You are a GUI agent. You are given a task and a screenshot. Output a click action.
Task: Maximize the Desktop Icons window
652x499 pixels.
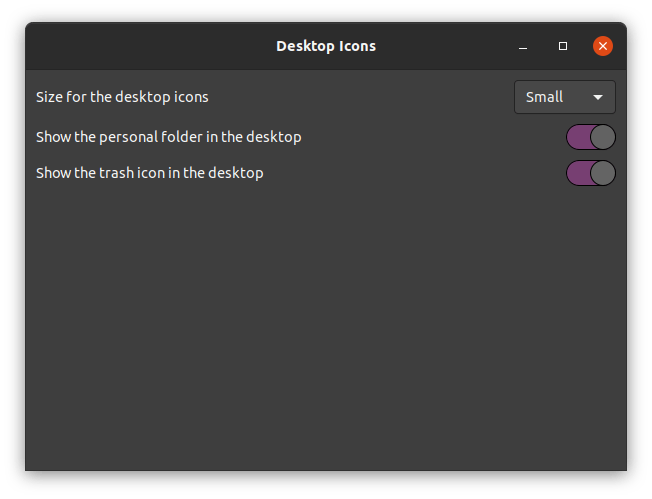(x=563, y=46)
